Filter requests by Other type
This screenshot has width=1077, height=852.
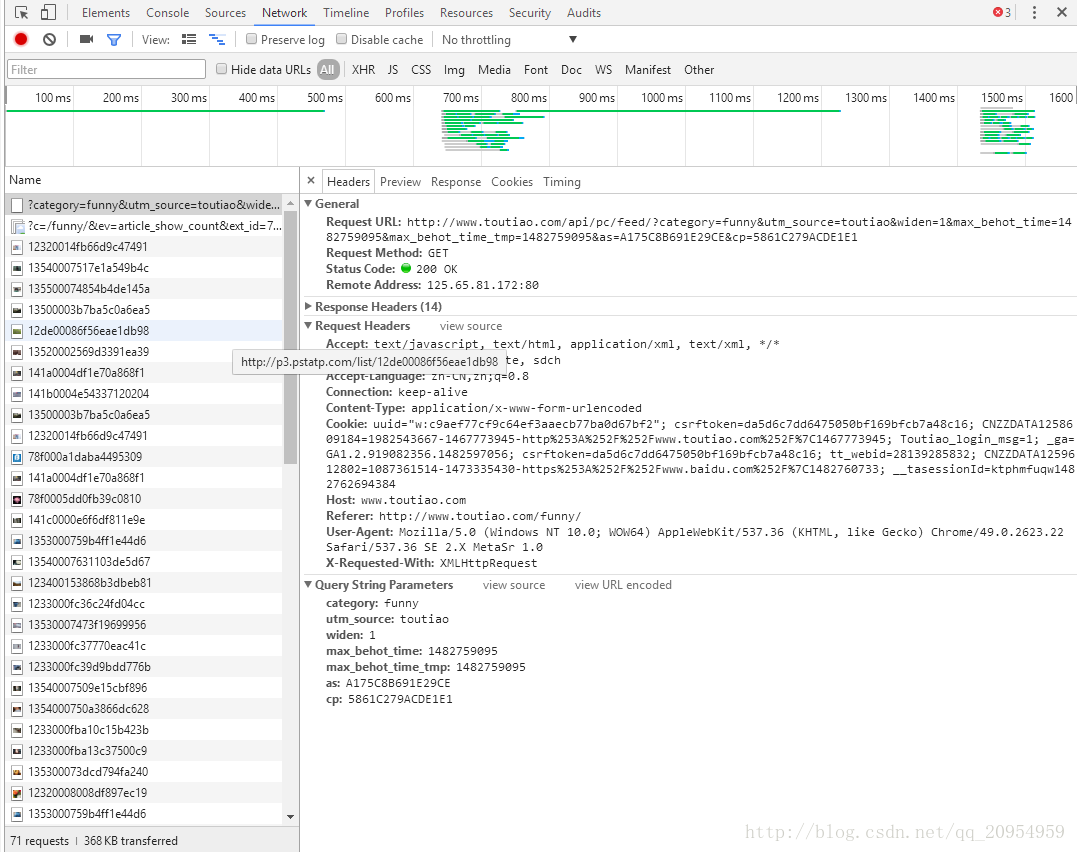699,69
